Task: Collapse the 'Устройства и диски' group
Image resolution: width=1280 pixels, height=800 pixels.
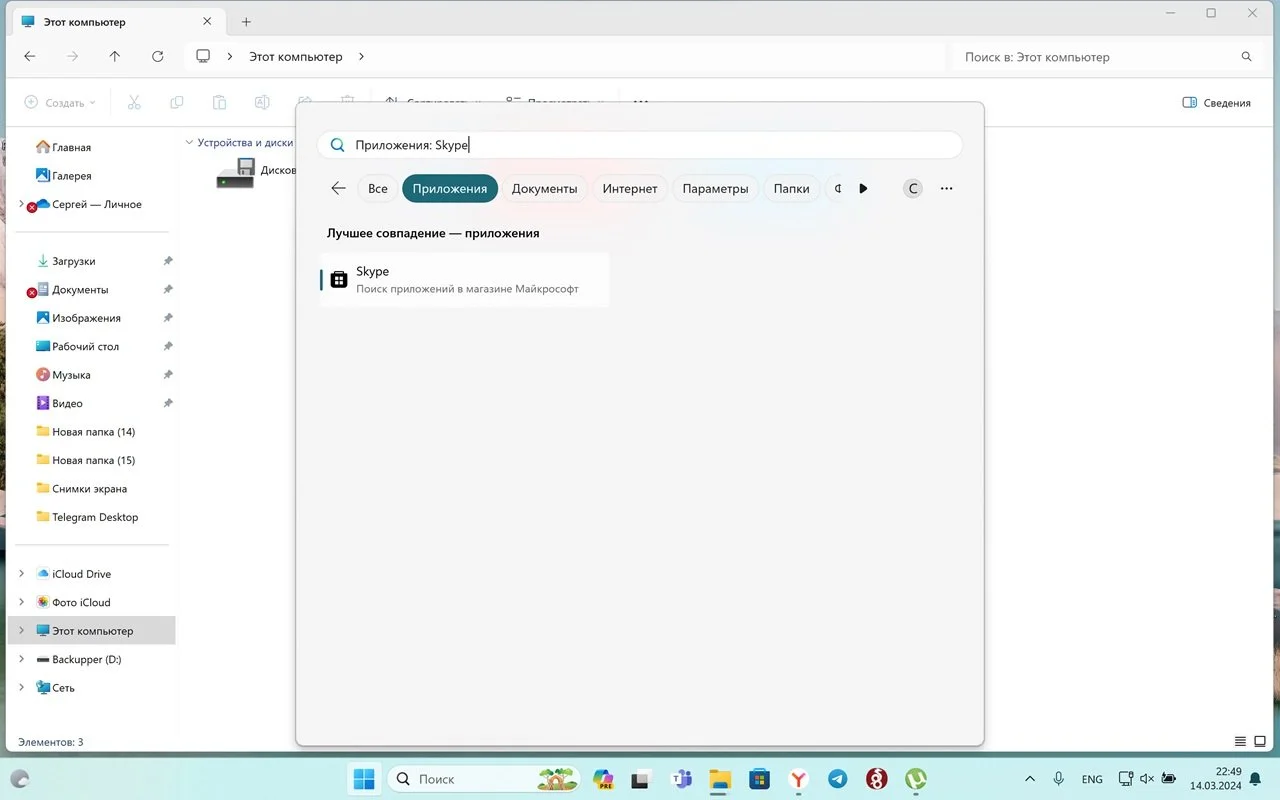Action: click(x=189, y=143)
